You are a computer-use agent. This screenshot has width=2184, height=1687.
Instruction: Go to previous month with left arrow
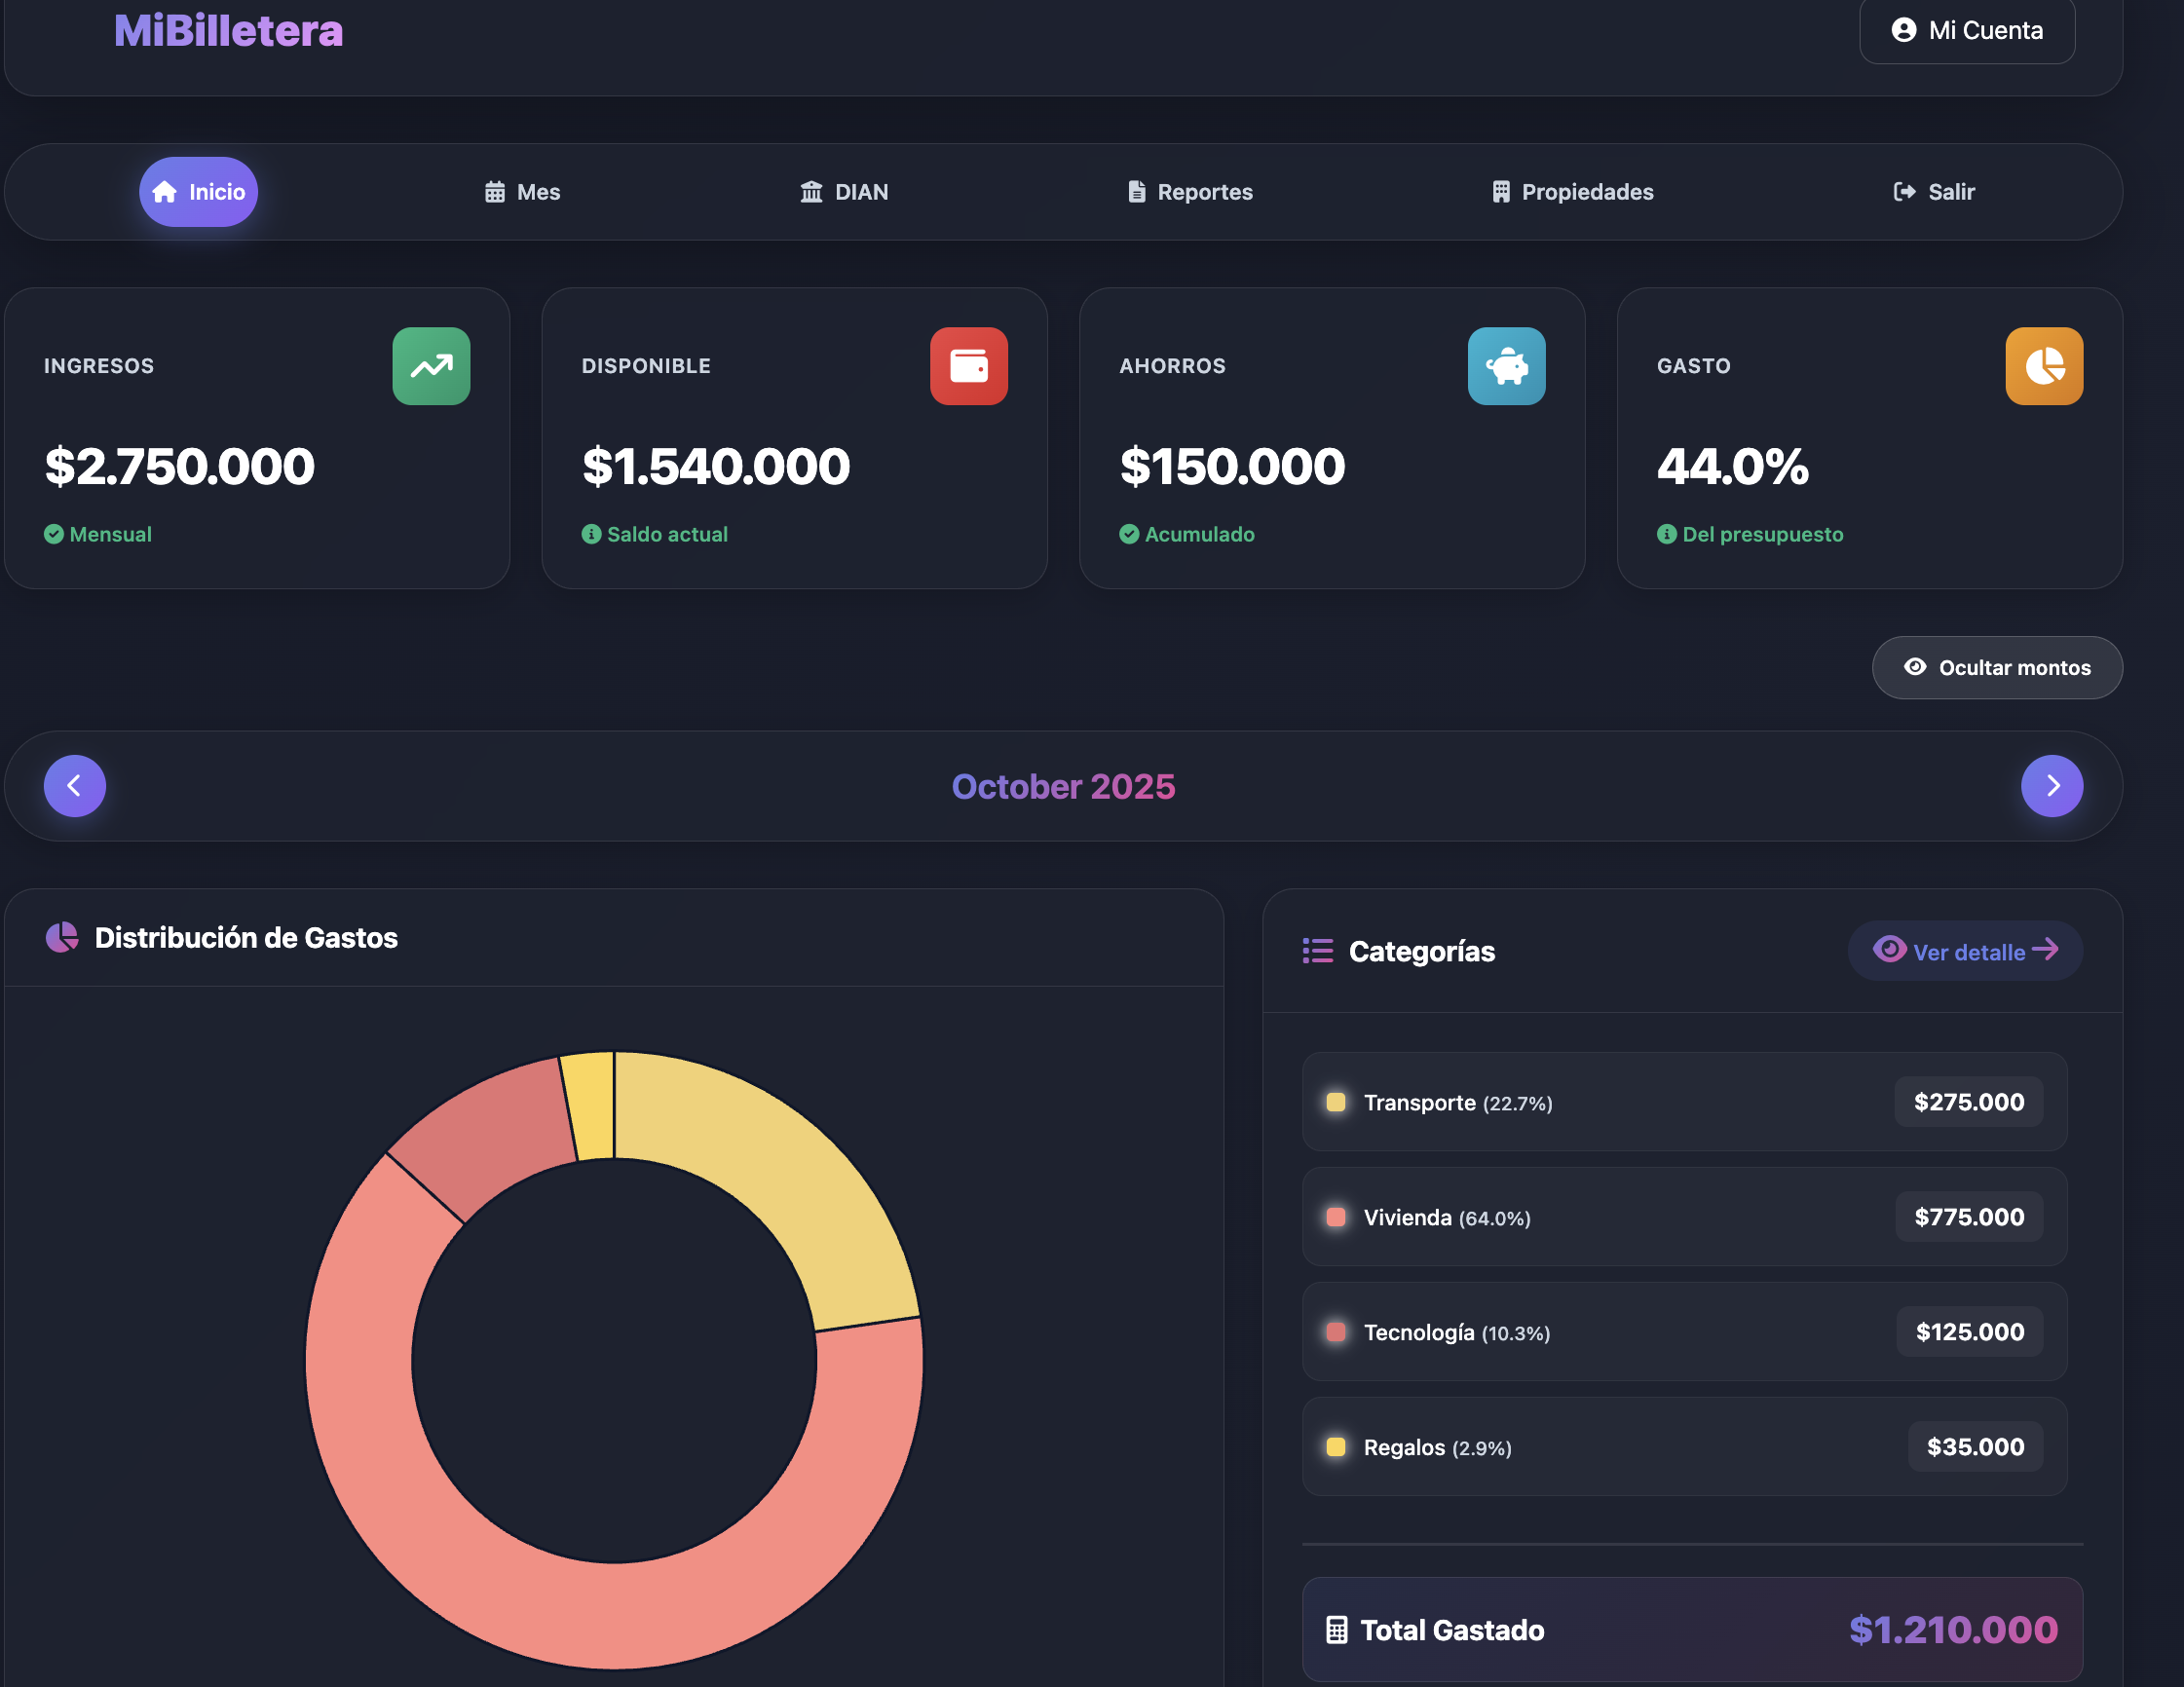(x=75, y=786)
